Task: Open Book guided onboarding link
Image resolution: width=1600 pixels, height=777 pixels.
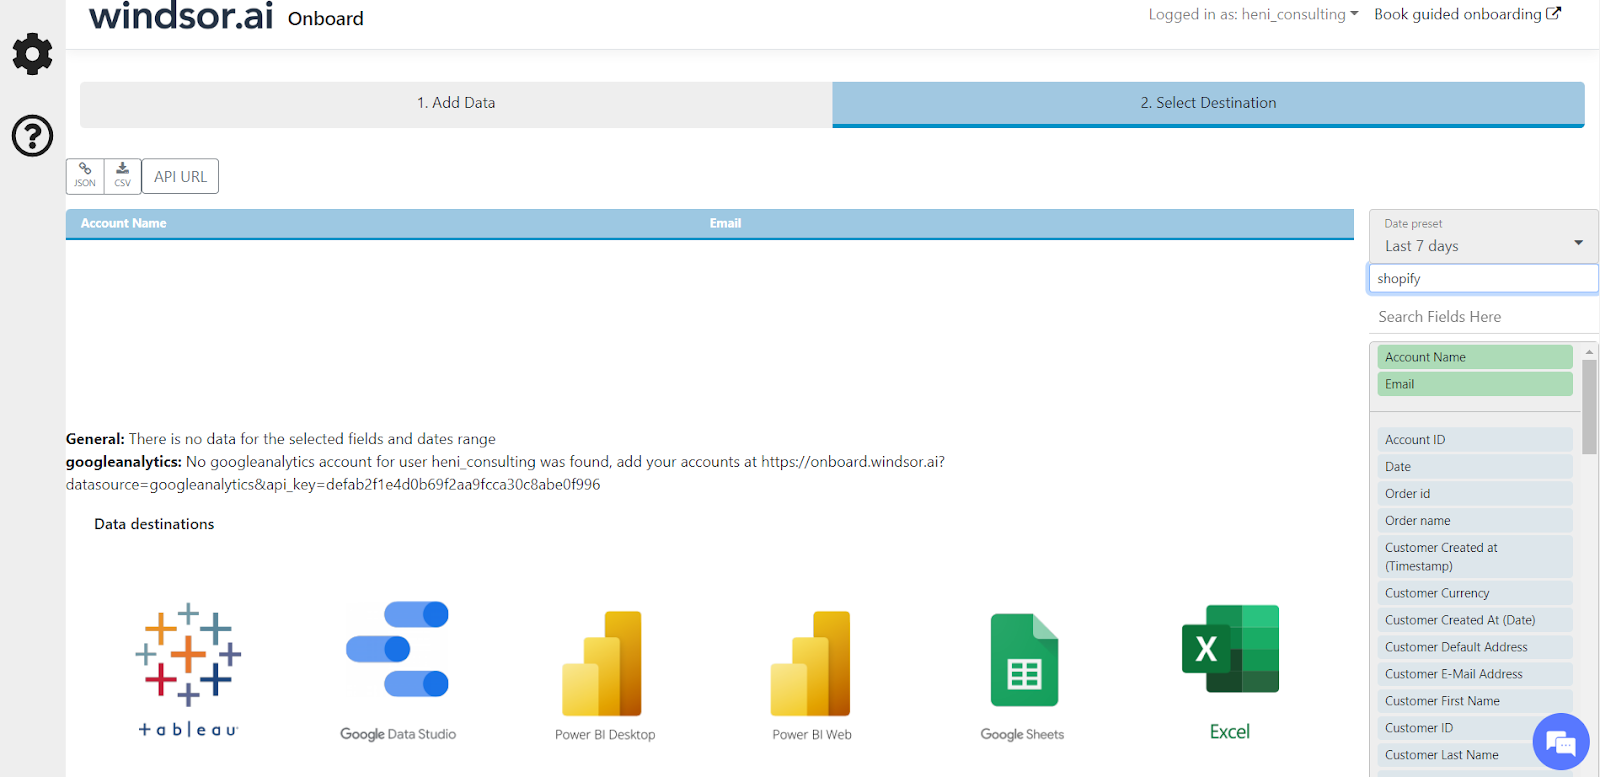Action: pyautogui.click(x=1467, y=14)
